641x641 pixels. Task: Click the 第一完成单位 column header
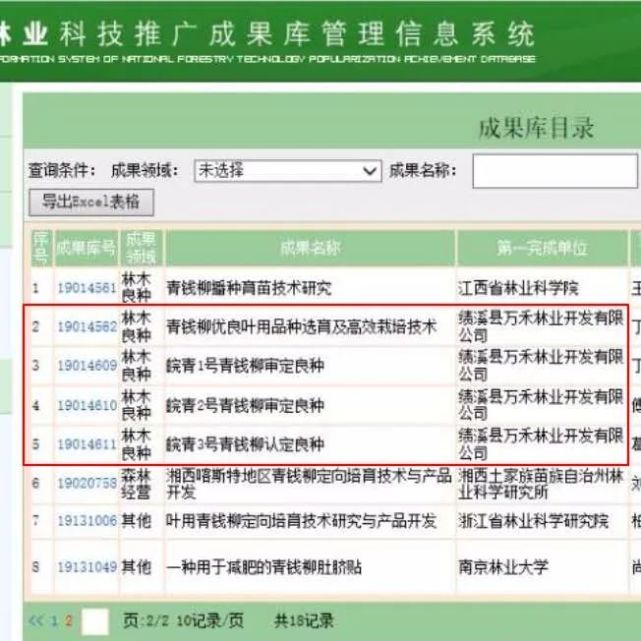pos(542,248)
